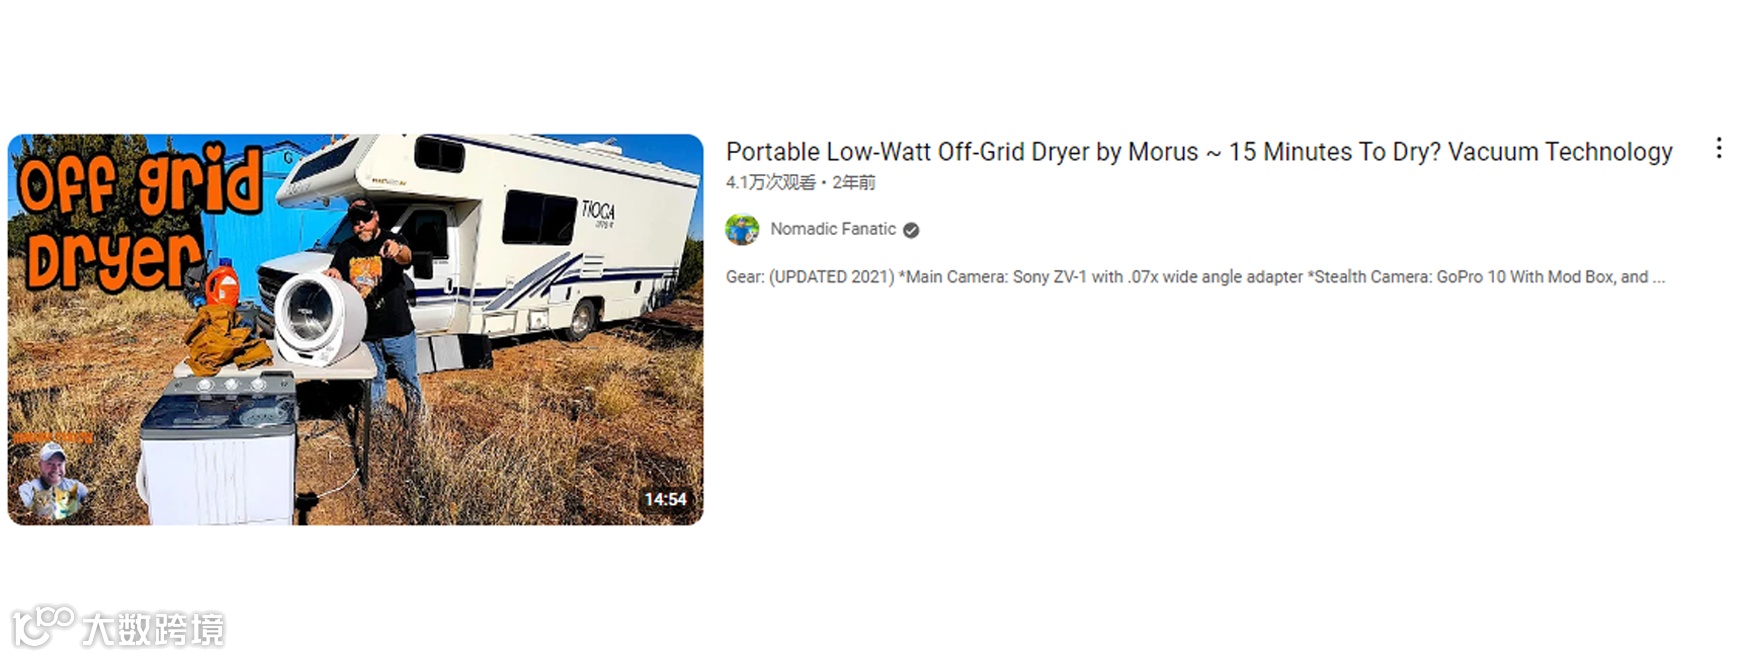Click the 2年前 upload age text
Image resolution: width=1743 pixels, height=658 pixels.
coord(854,182)
